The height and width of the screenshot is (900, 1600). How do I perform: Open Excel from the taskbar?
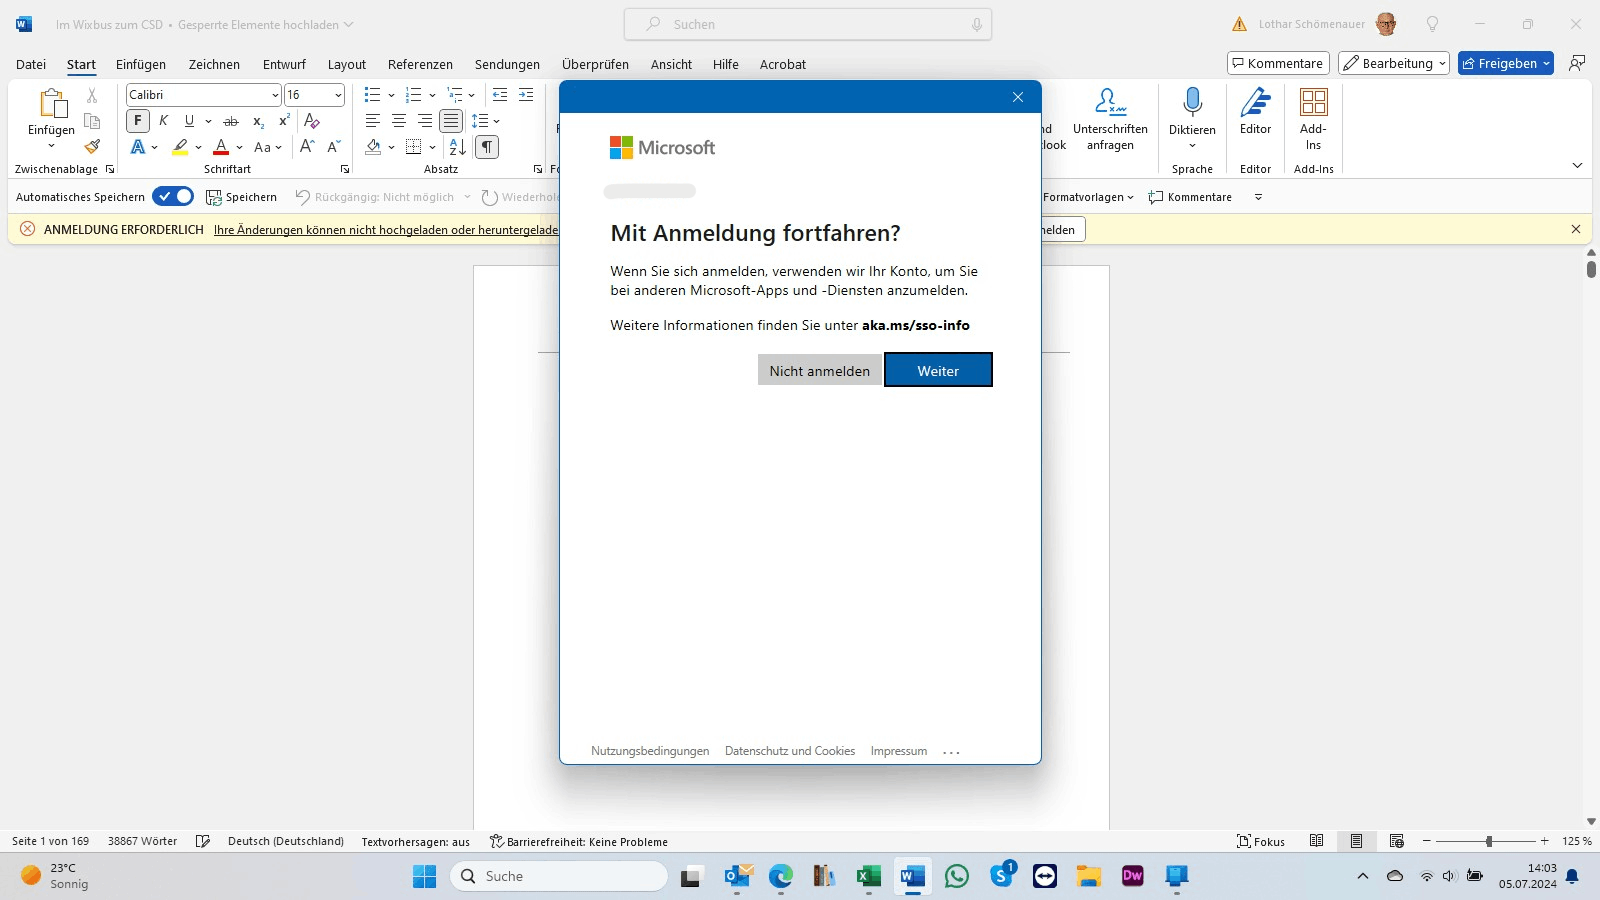868,877
